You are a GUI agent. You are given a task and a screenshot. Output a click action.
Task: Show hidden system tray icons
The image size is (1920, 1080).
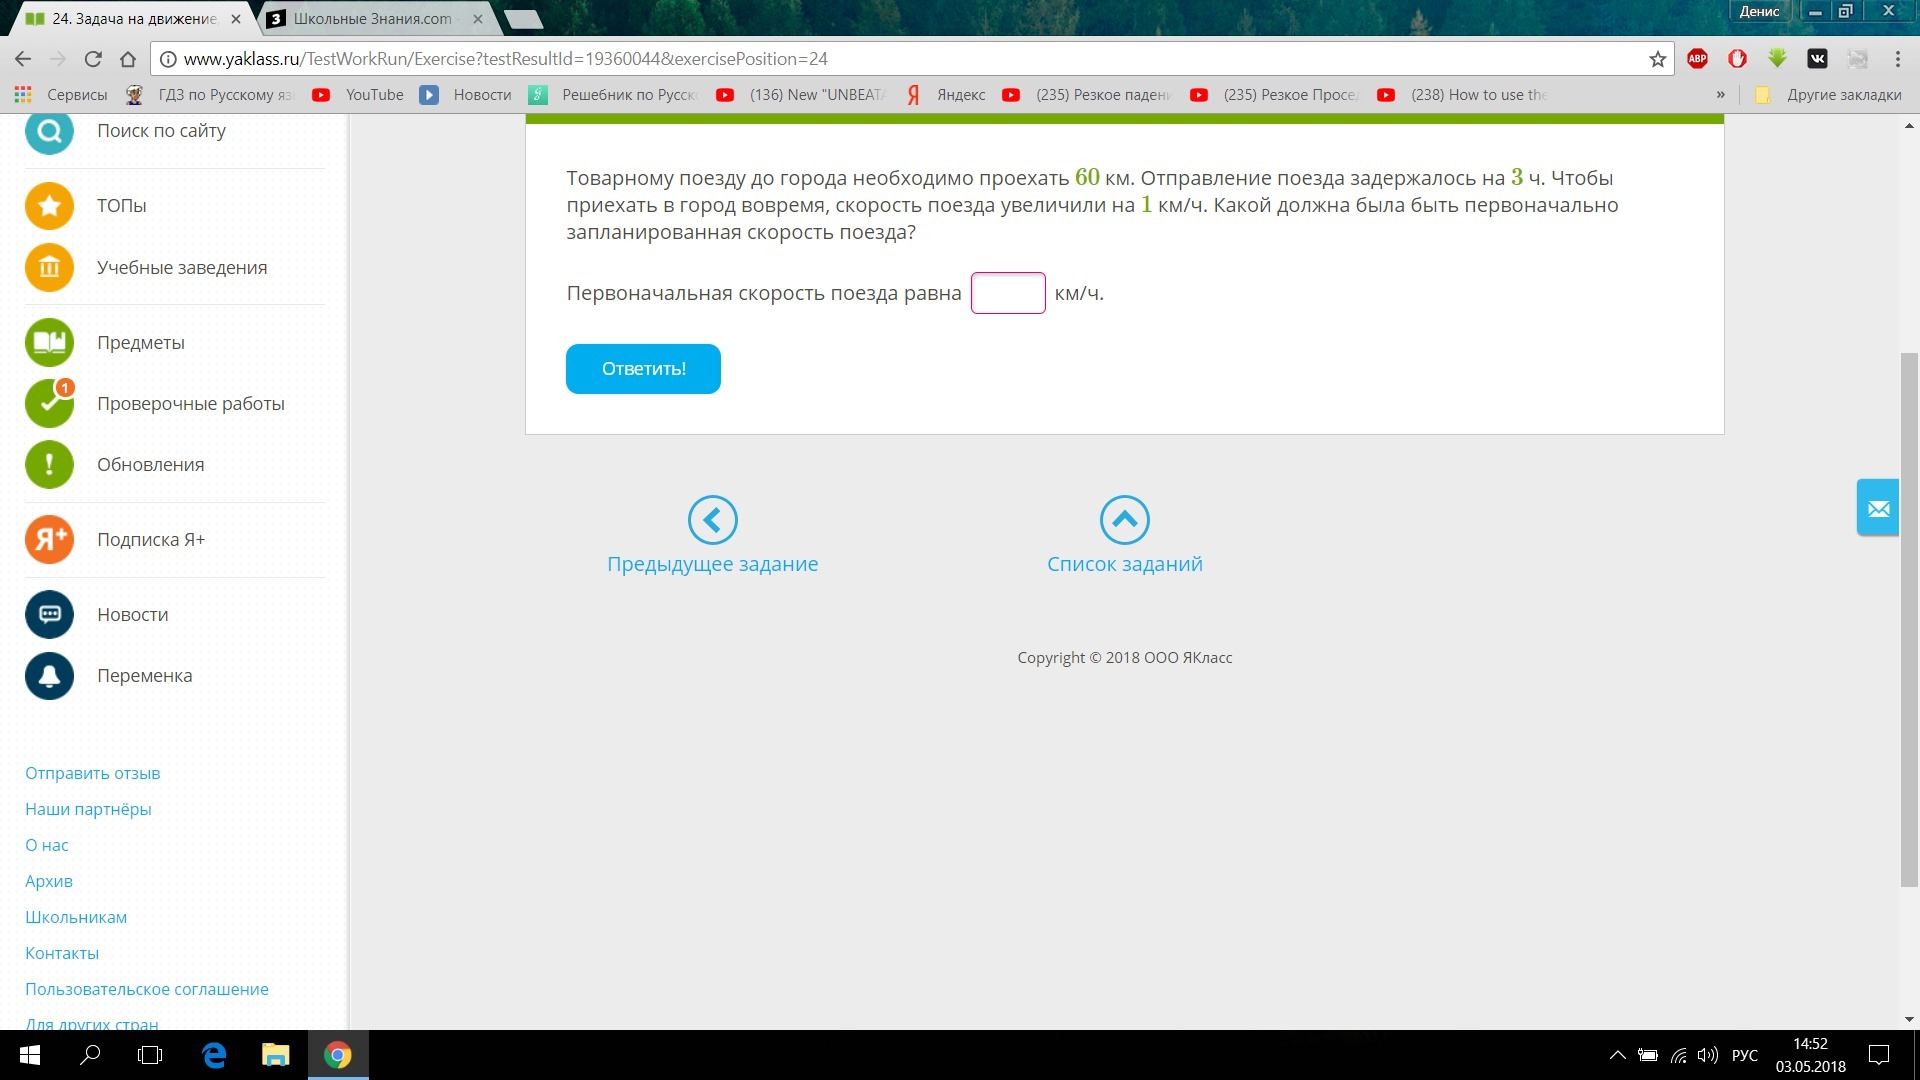[1617, 1055]
